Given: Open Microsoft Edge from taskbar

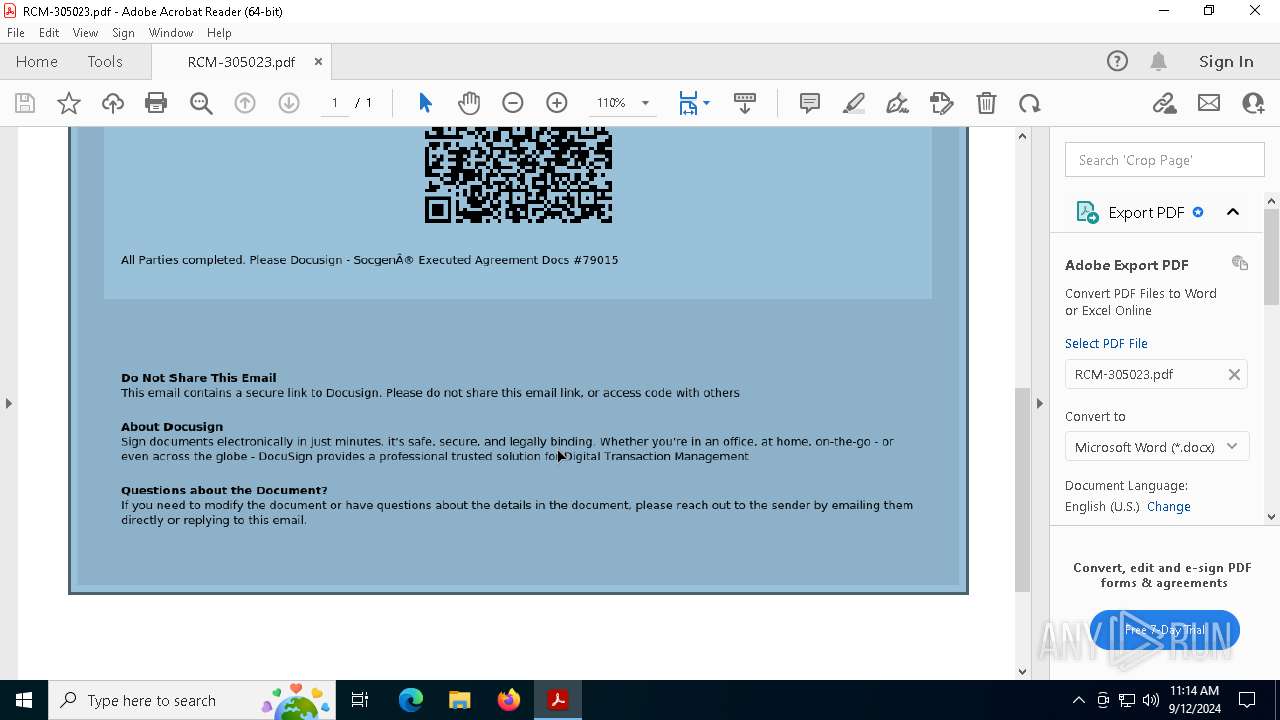Looking at the screenshot, I should pyautogui.click(x=411, y=700).
